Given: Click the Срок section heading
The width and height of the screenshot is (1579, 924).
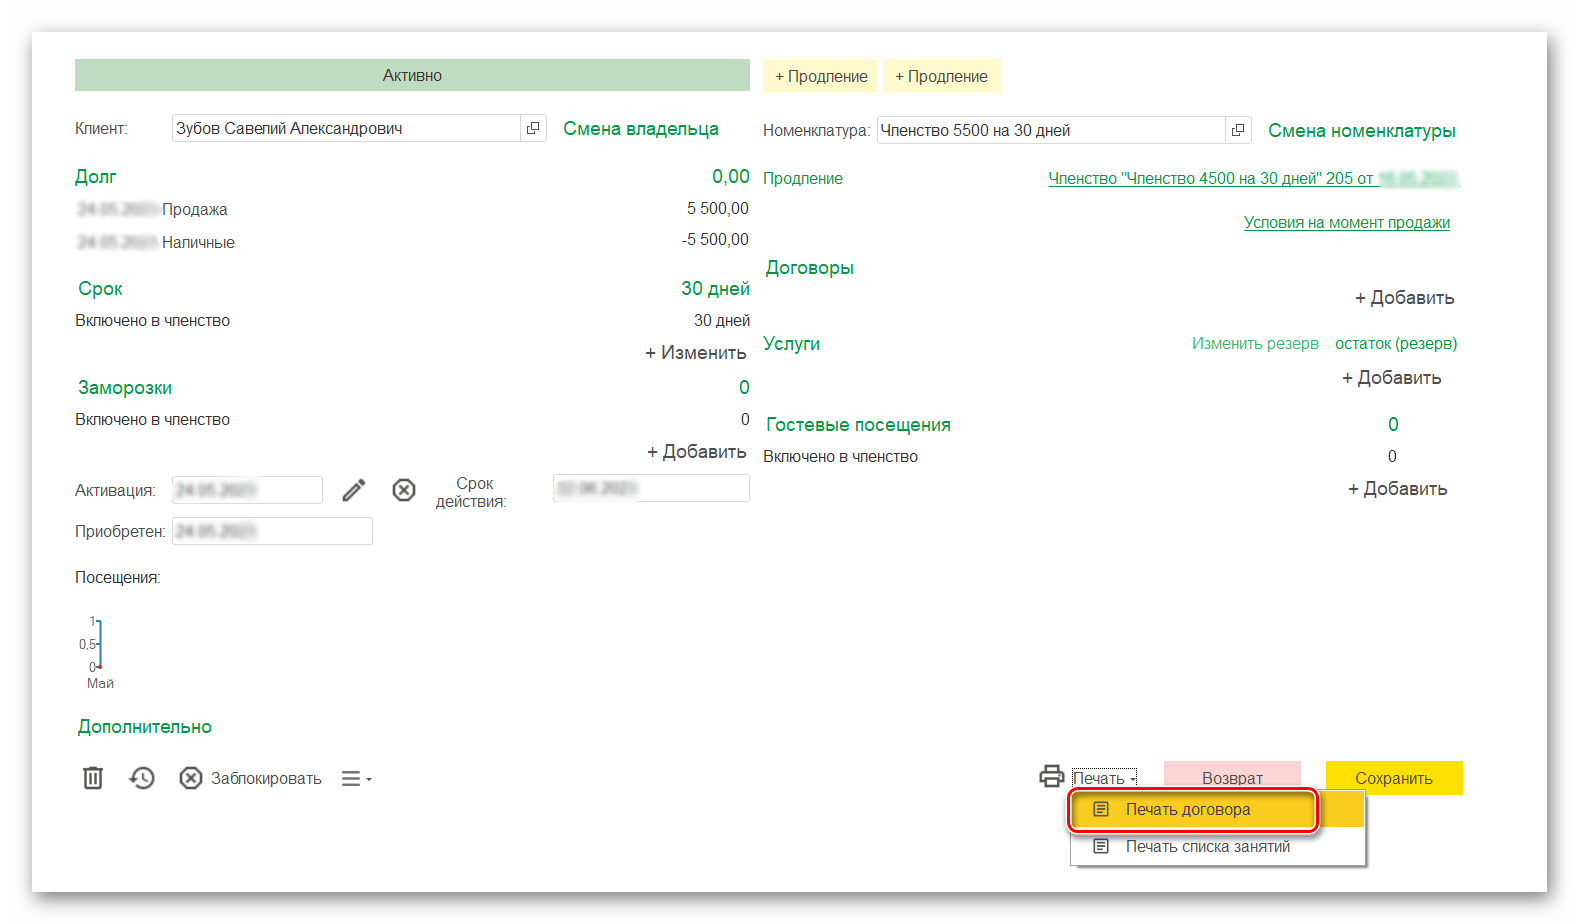Looking at the screenshot, I should [x=100, y=289].
